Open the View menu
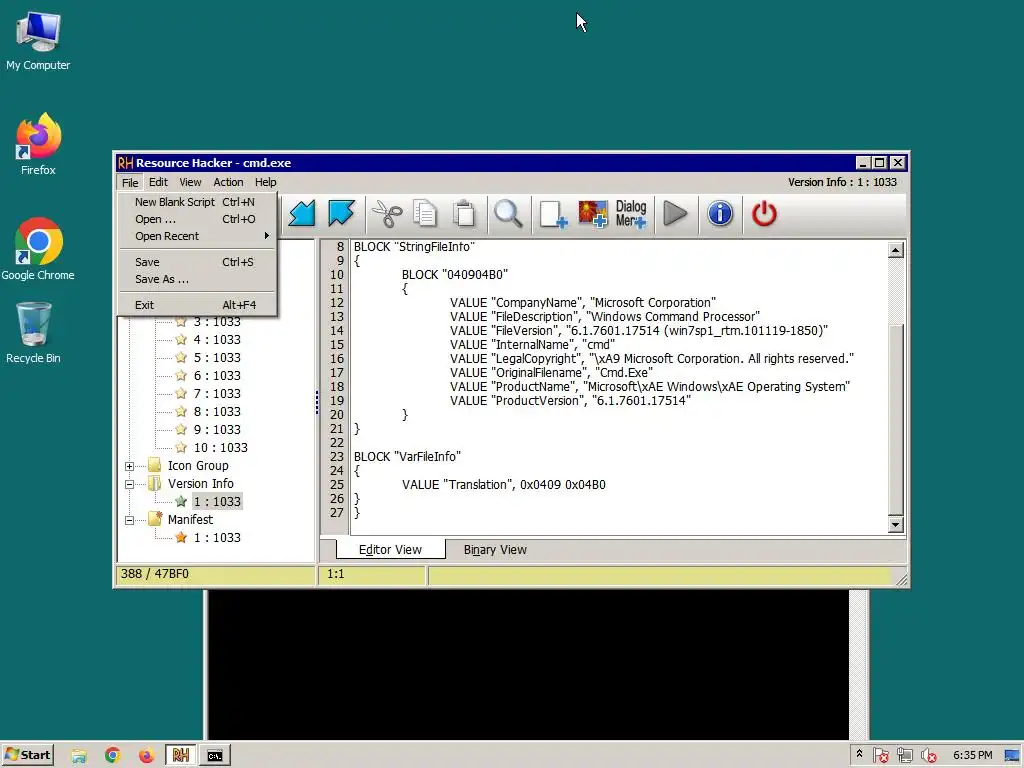Viewport: 1024px width, 768px height. (190, 182)
